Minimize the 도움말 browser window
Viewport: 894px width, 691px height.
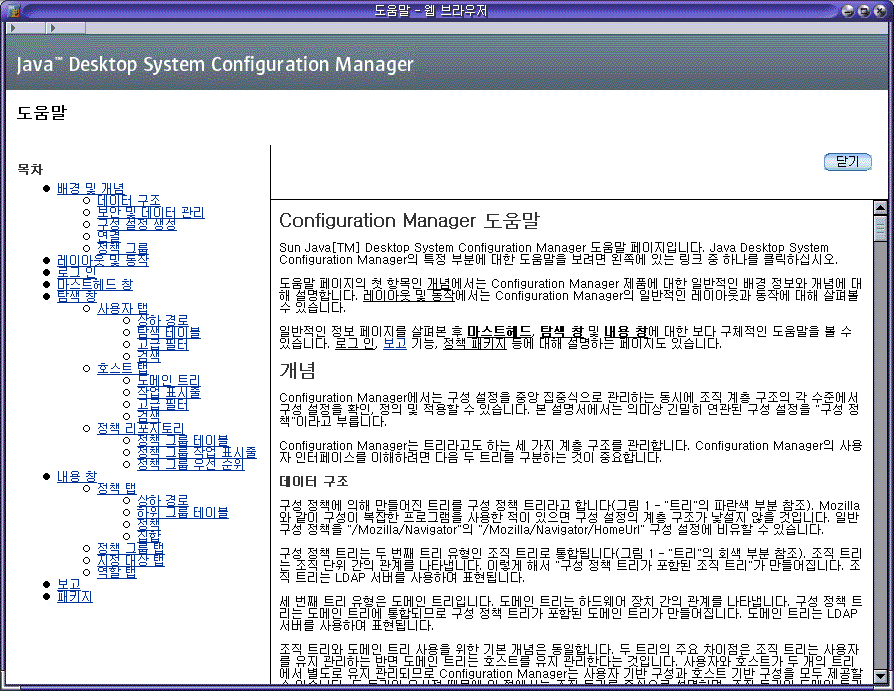(x=848, y=10)
